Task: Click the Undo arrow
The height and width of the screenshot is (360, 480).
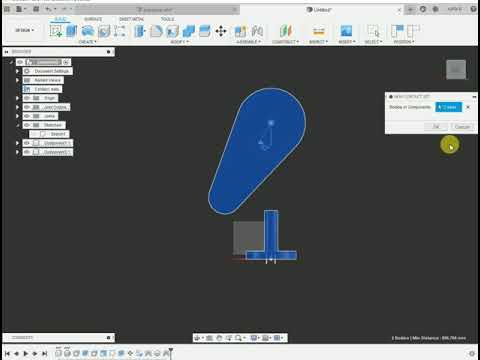Action: (x=48, y=9)
